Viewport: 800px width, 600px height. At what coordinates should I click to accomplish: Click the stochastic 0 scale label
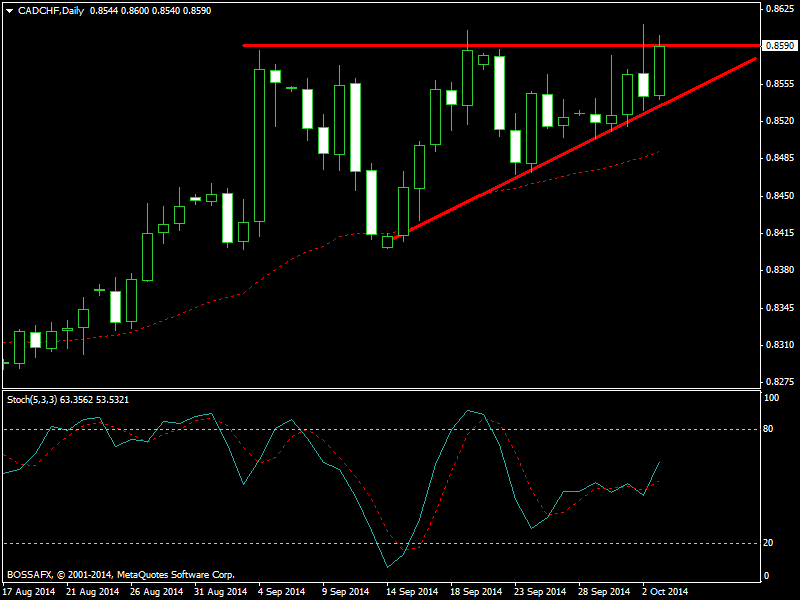(x=766, y=576)
